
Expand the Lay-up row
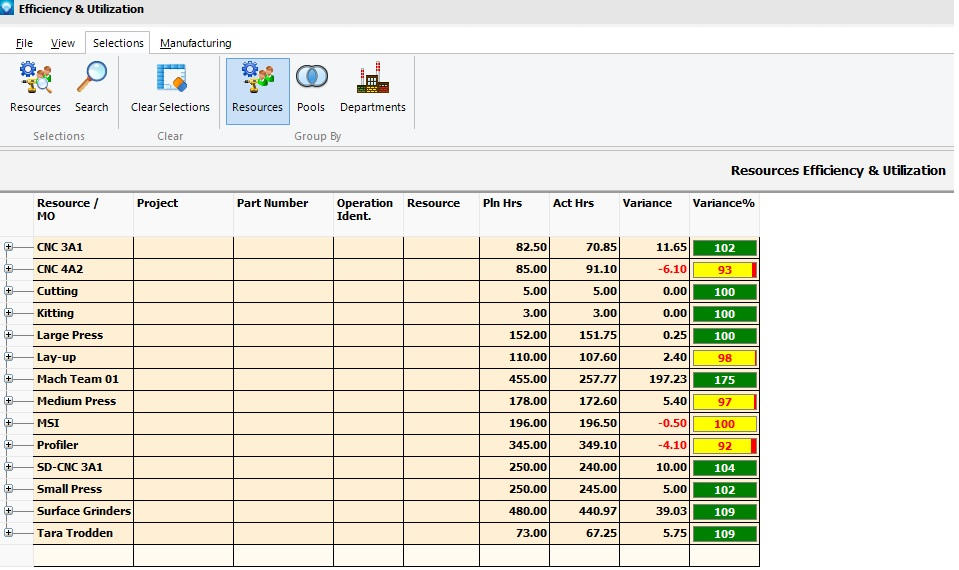[x=8, y=357]
